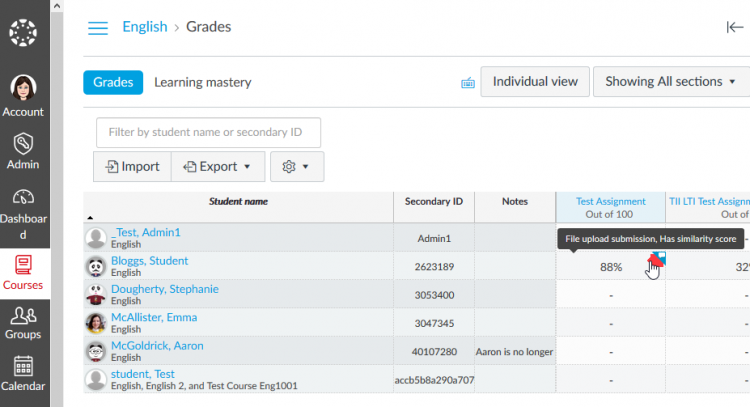Screen dimensions: 750x407
Task: Go to the Admin shield icon
Action: (x=23, y=150)
